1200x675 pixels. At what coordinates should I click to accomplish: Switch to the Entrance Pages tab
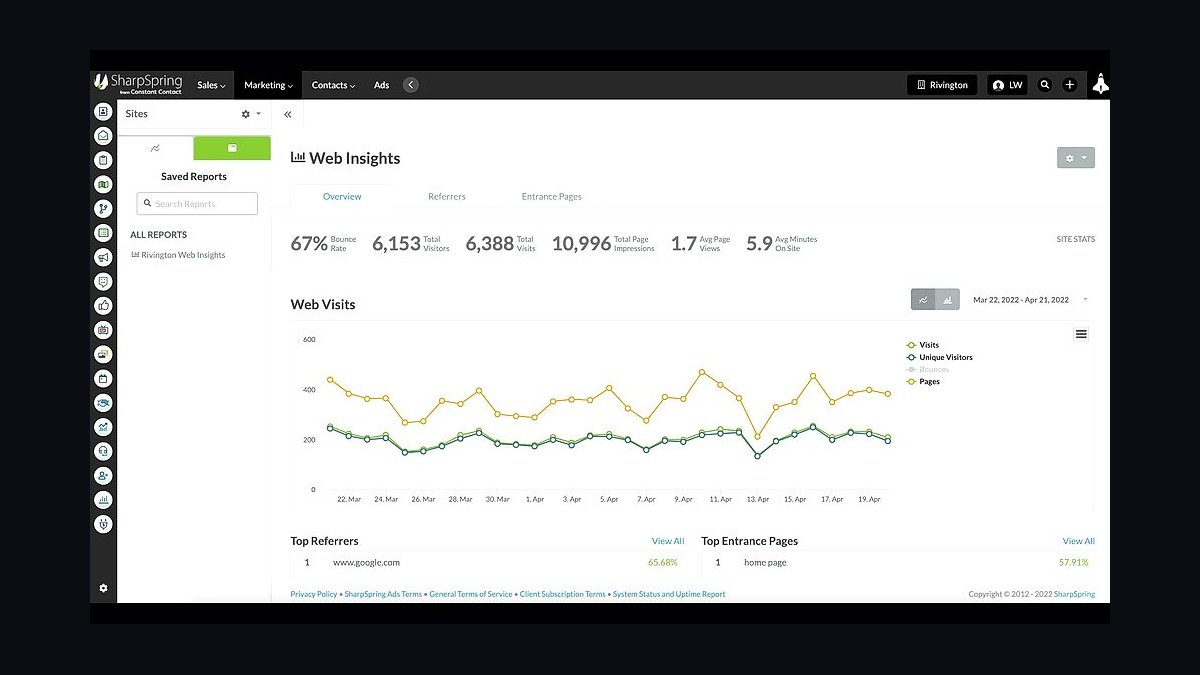click(x=552, y=197)
